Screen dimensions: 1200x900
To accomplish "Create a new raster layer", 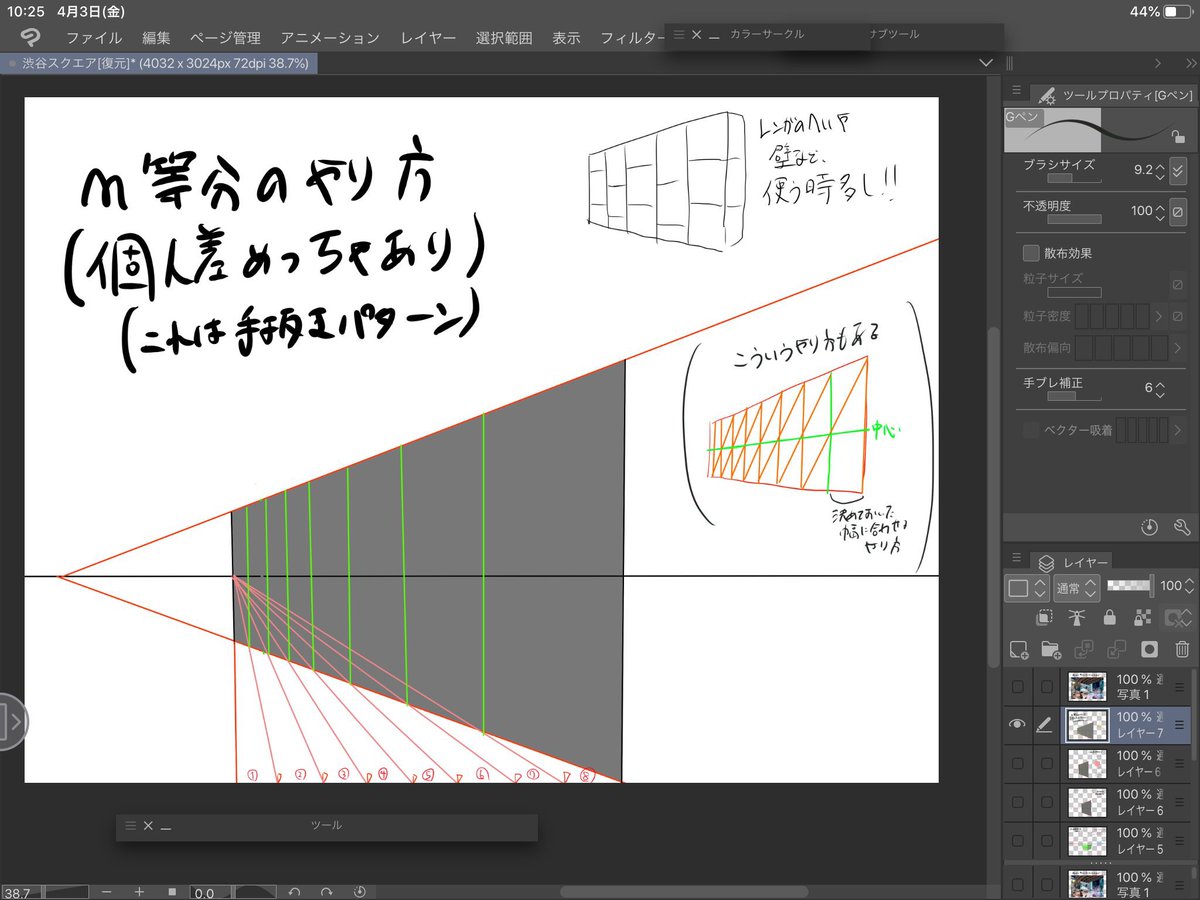I will tap(1018, 650).
